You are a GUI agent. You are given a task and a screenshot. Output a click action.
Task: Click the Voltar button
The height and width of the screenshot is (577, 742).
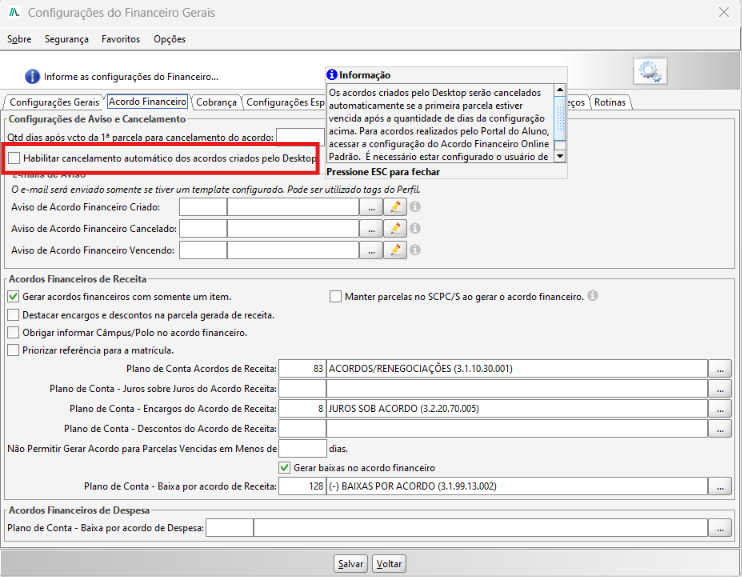[389, 564]
